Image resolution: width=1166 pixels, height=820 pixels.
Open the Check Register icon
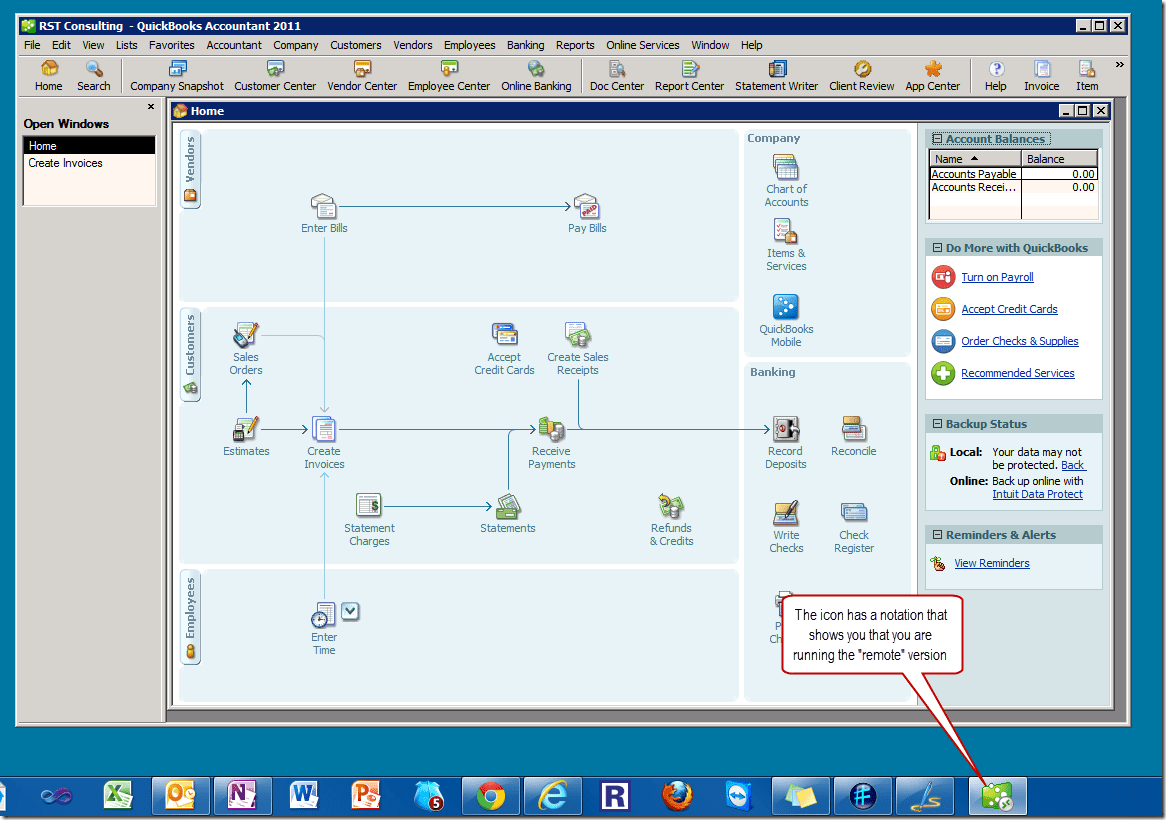pyautogui.click(x=854, y=513)
